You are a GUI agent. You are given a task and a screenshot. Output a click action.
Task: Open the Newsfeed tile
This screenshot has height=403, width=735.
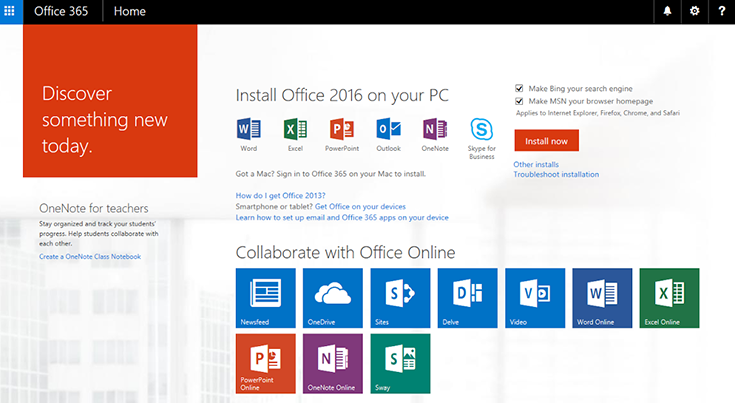(266, 298)
